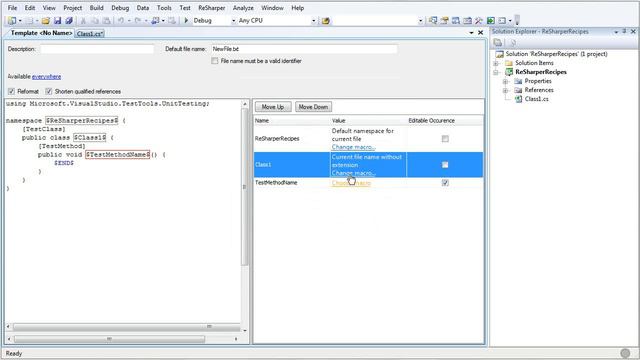Click the Properties icon in Solution Explorer

tap(498, 42)
